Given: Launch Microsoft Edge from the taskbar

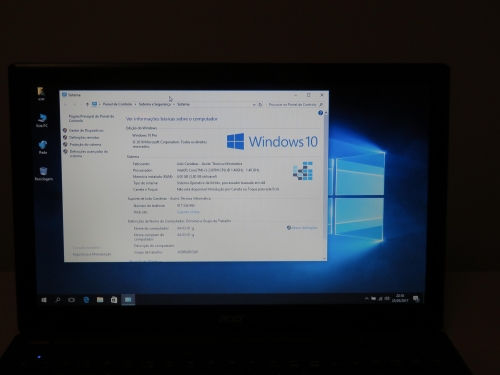Looking at the screenshot, I should click(86, 300).
